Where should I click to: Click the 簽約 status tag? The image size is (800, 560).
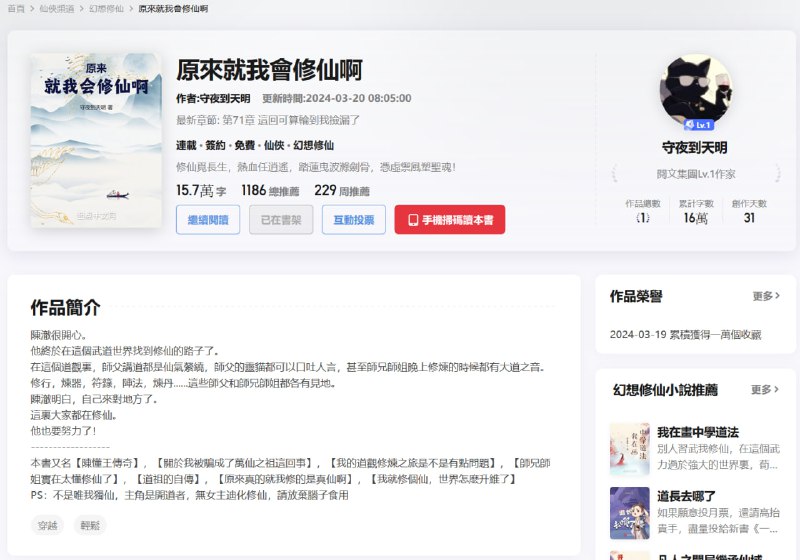215,145
